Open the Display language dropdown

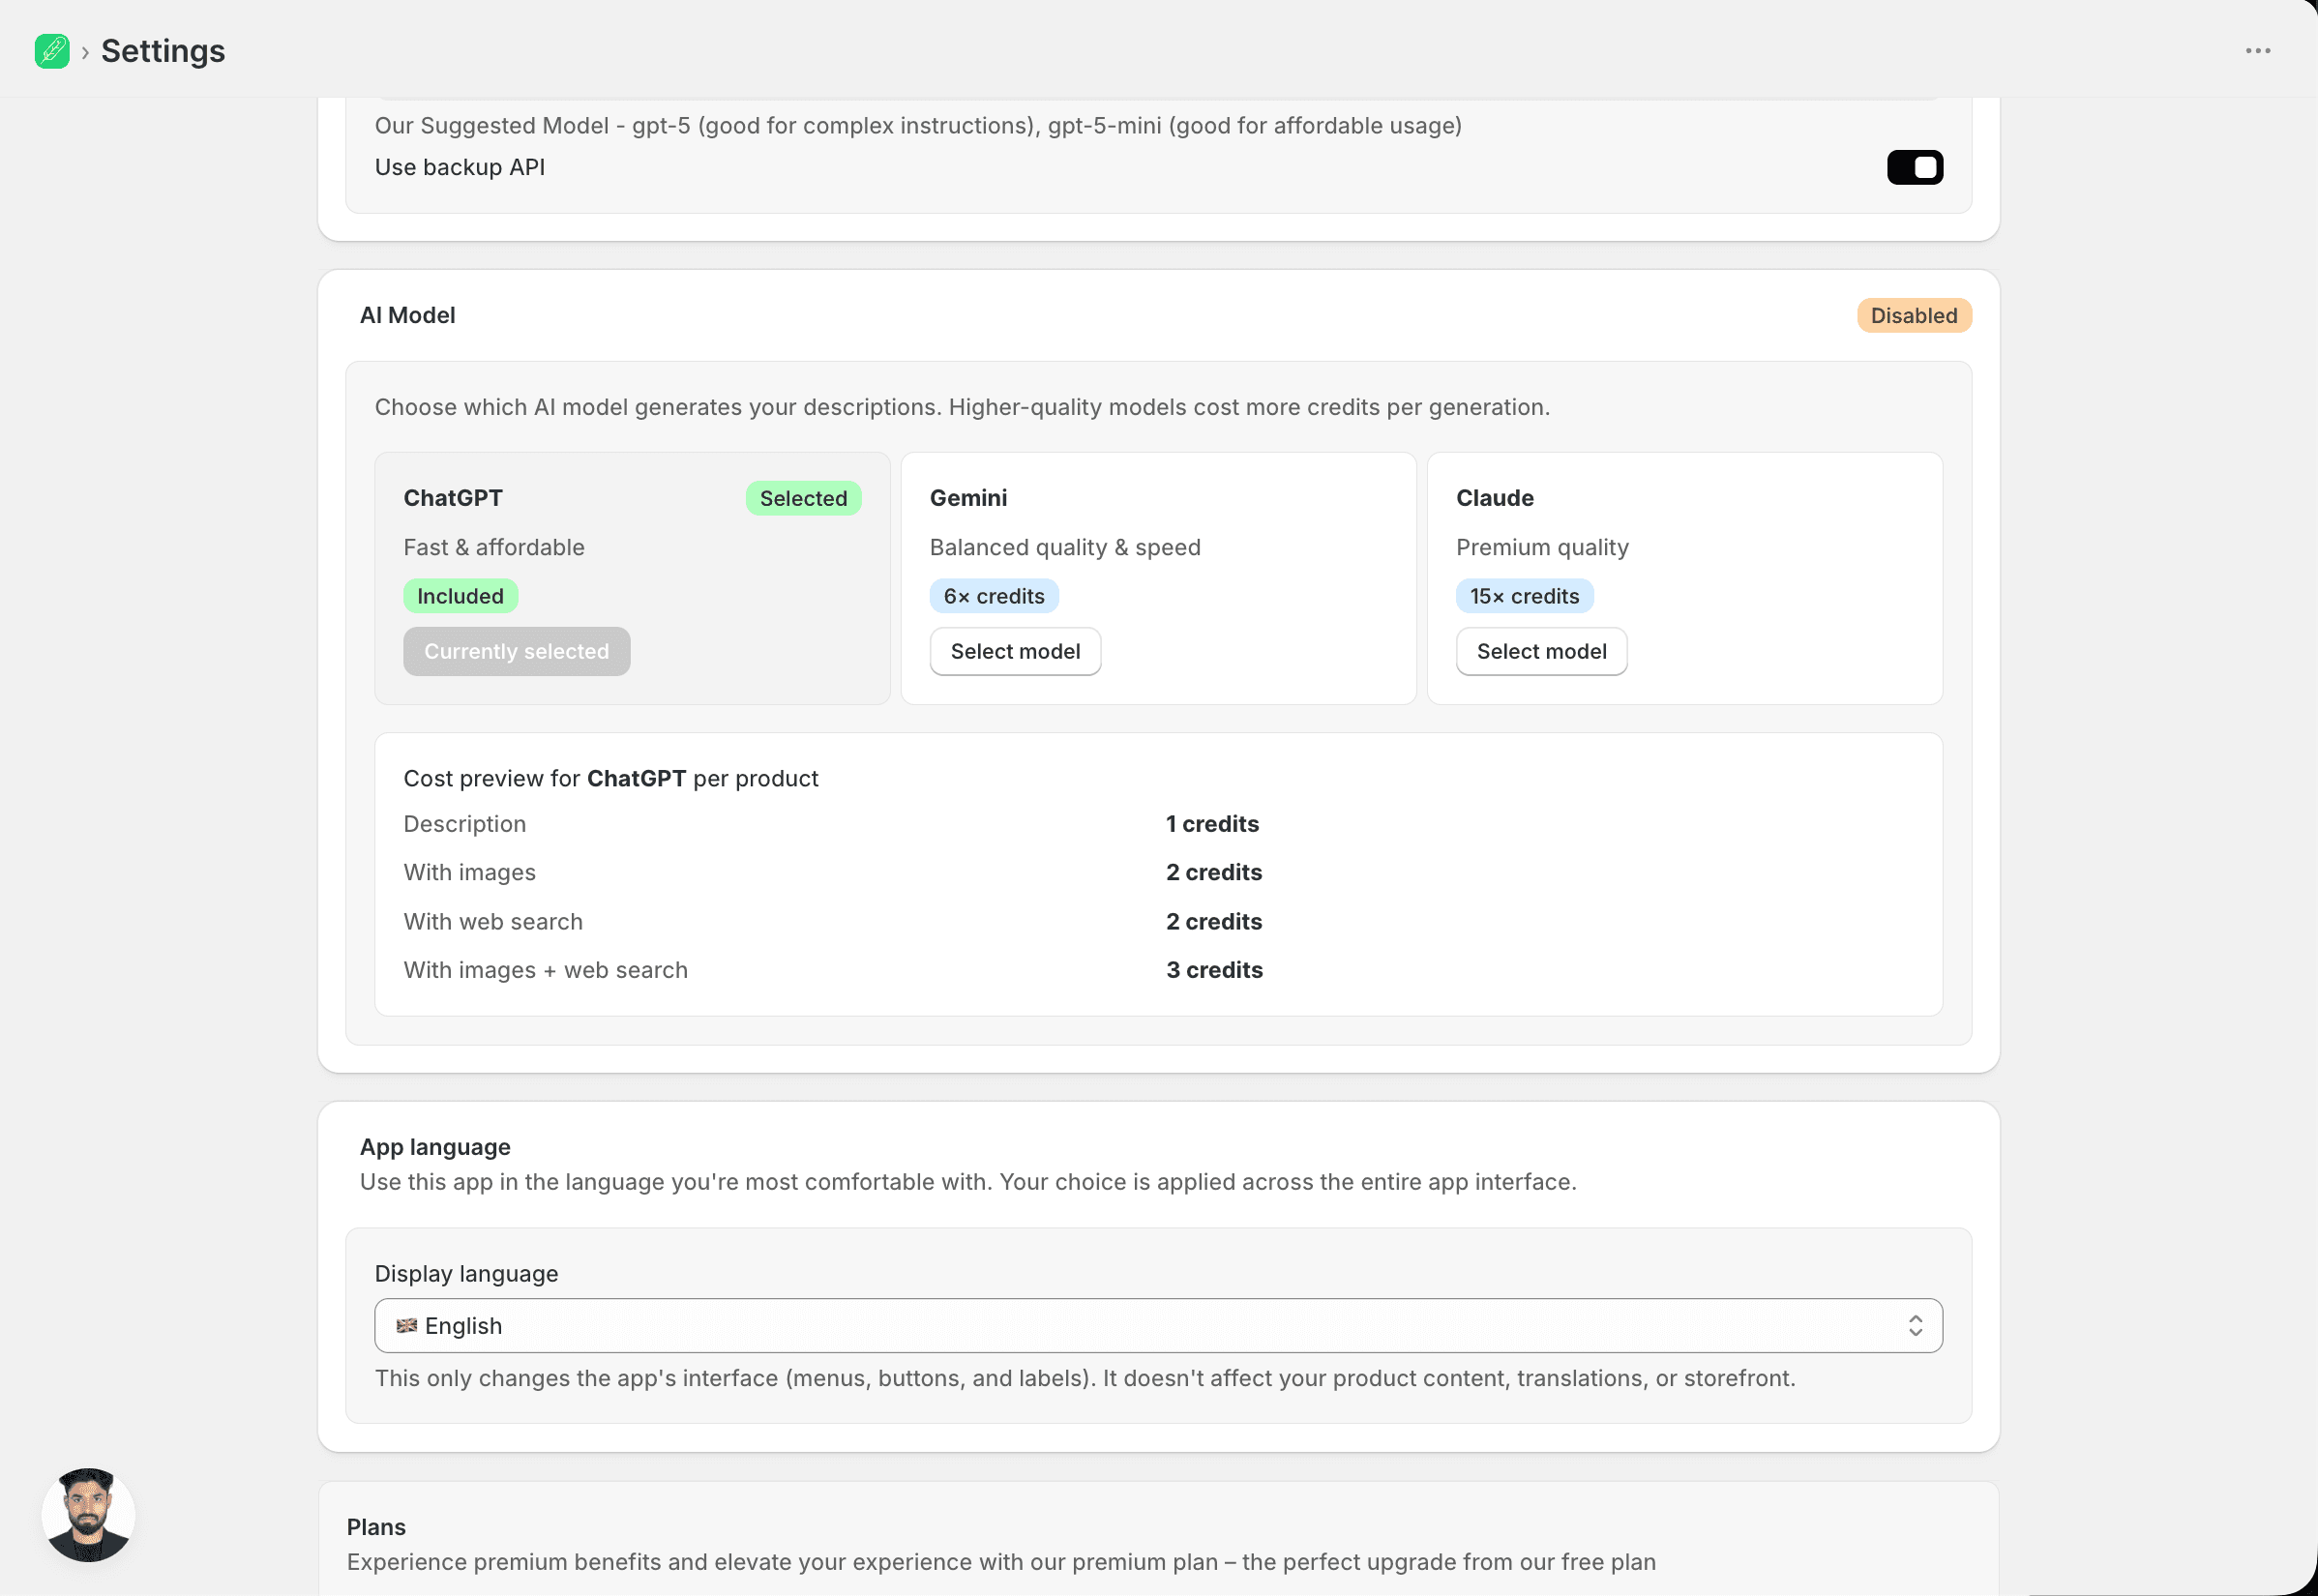click(1158, 1325)
